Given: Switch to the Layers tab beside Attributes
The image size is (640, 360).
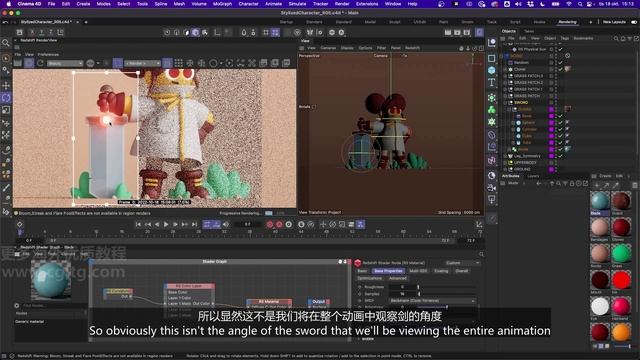Looking at the screenshot, I should [533, 176].
